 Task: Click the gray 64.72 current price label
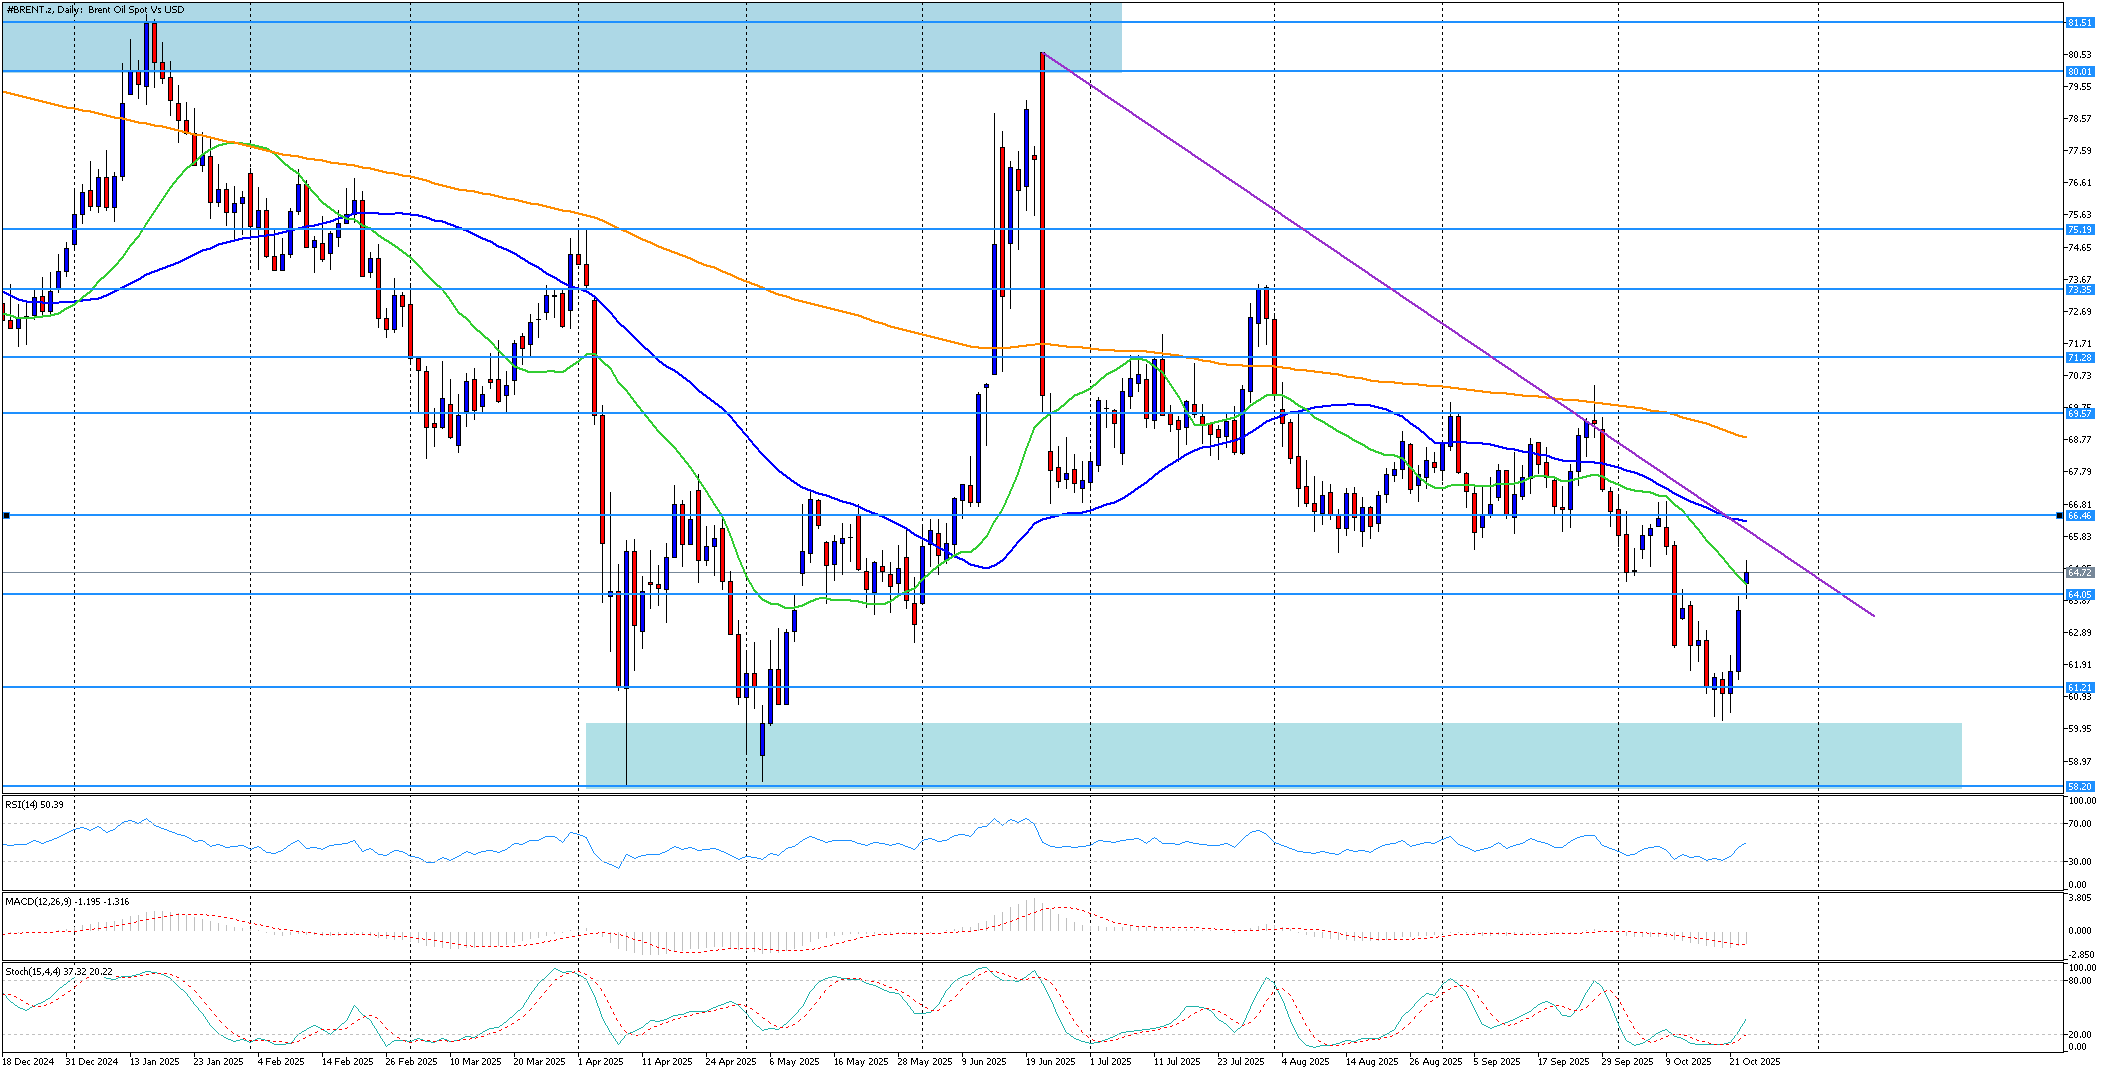coord(2079,572)
